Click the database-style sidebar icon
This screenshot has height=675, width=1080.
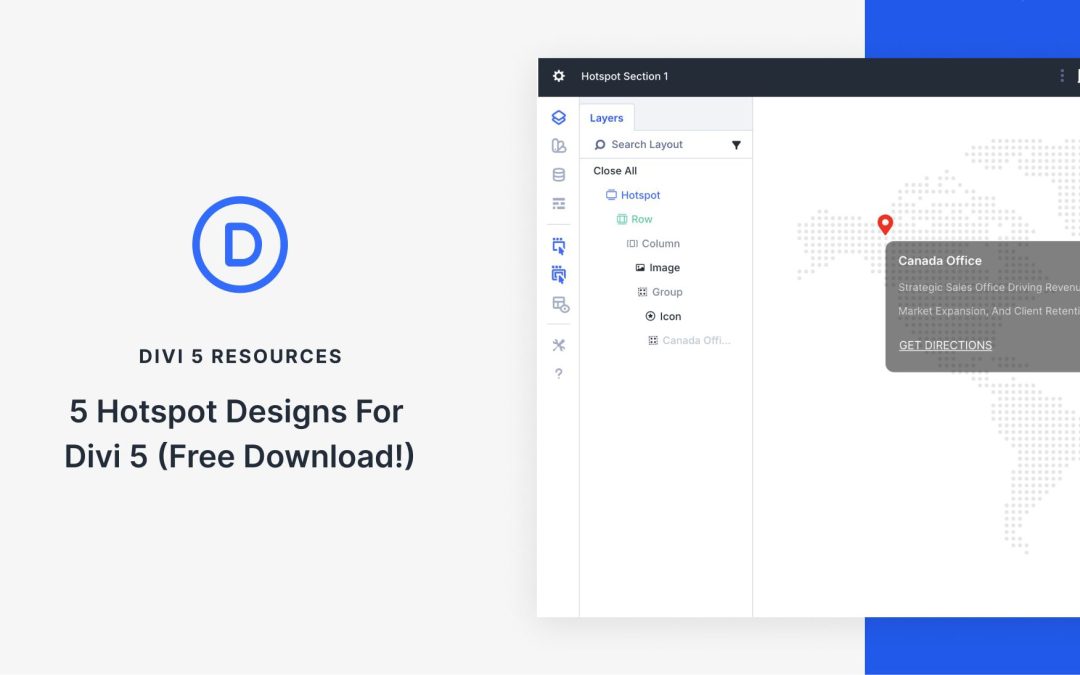point(559,174)
